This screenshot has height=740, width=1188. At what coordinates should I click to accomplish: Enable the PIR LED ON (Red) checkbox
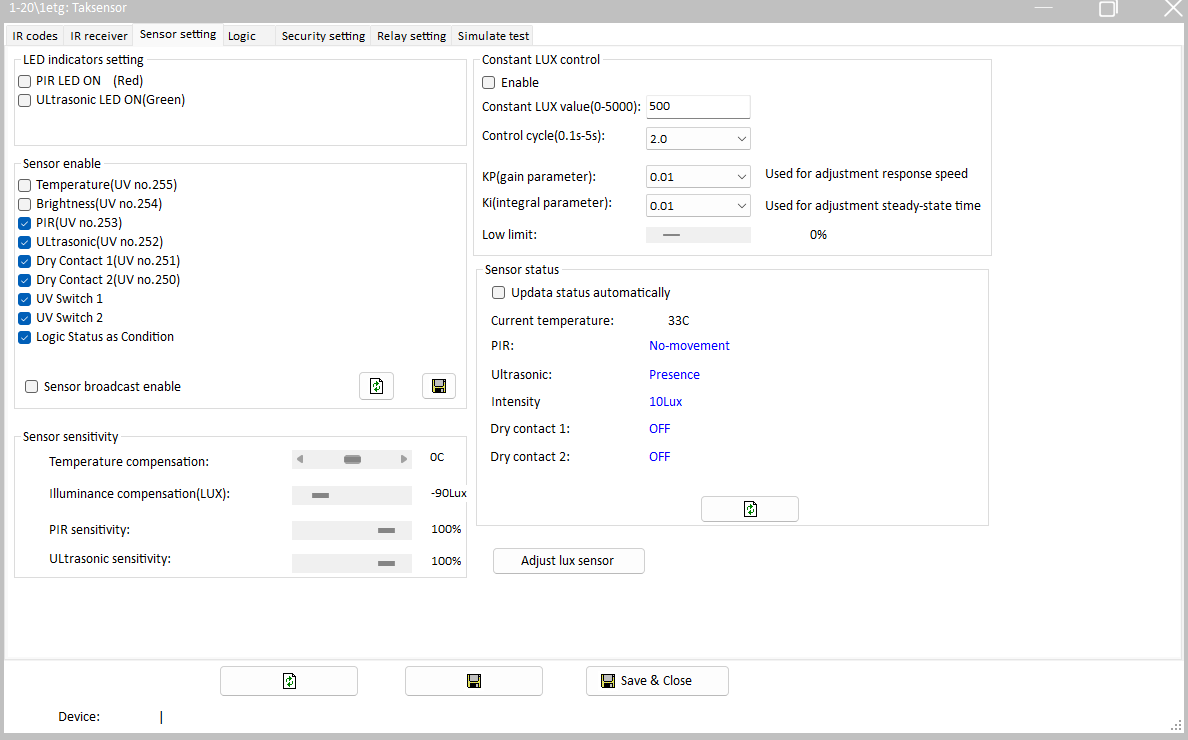tap(25, 81)
